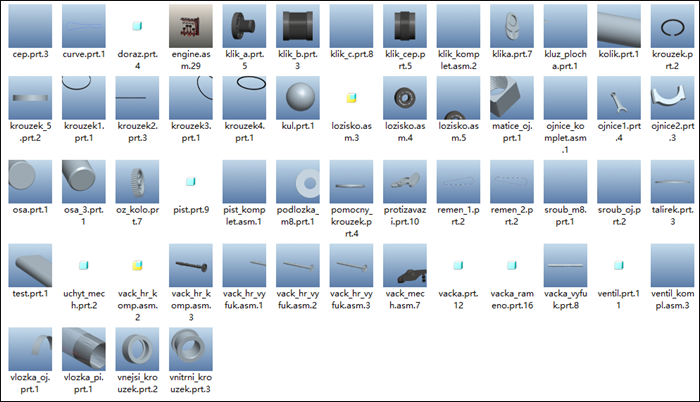Open the kul.prt.1 sphere part
This screenshot has width=700, height=402.
click(x=298, y=98)
